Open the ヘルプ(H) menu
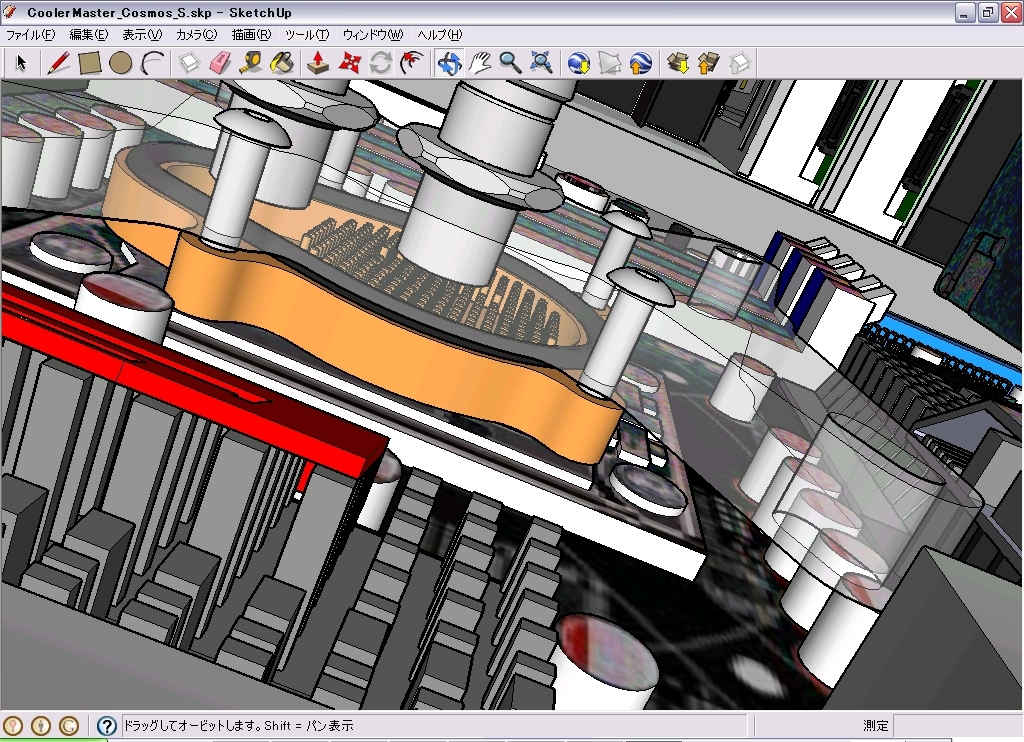Viewport: 1024px width, 742px height. pos(440,34)
